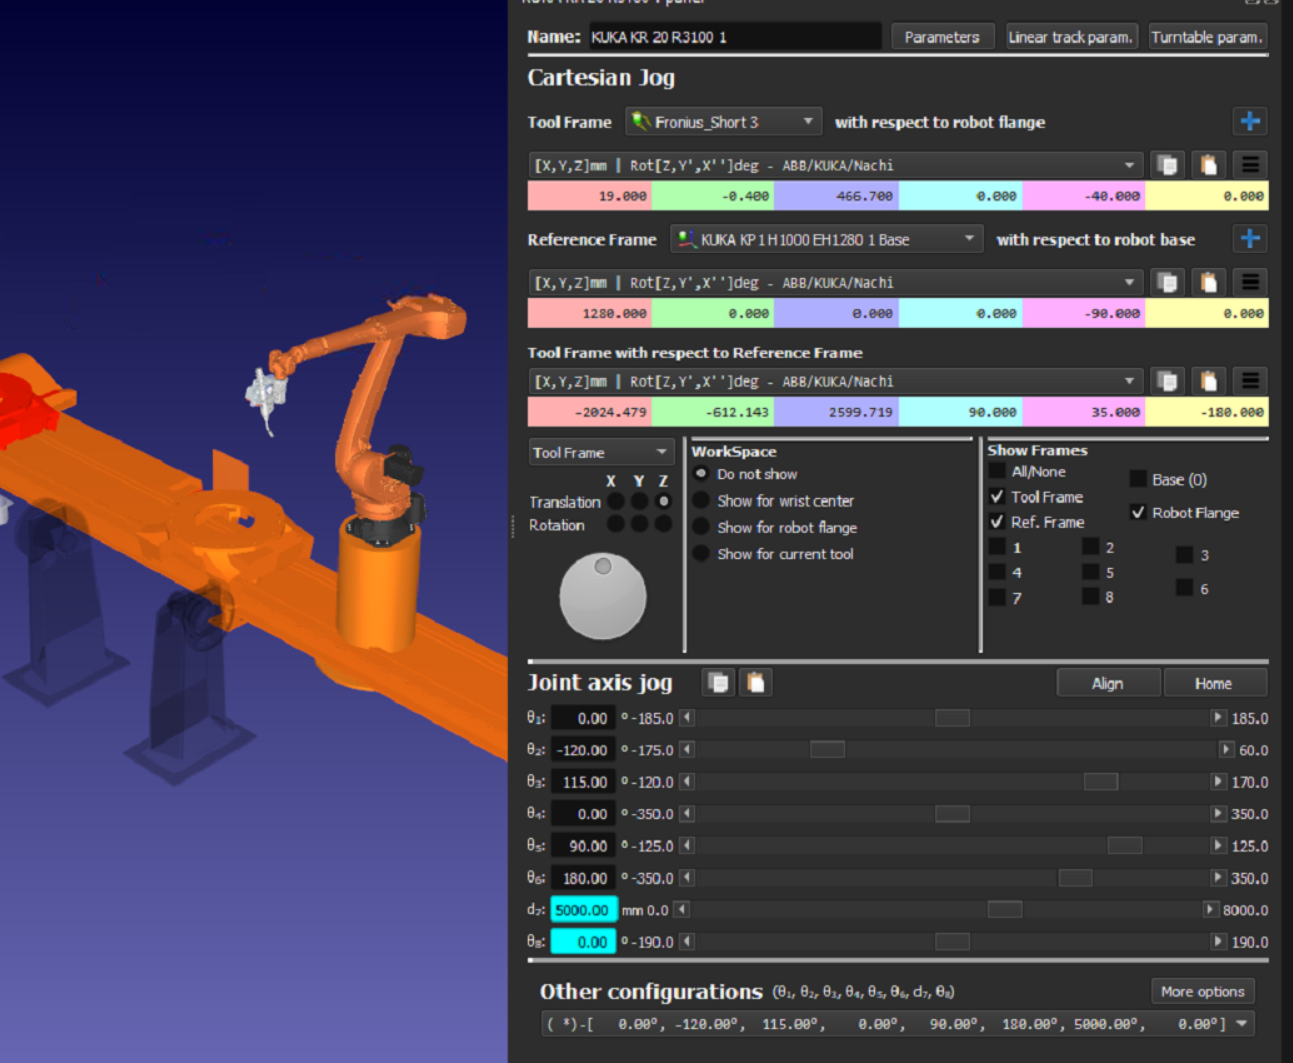Click the plus icon beside Reference Frame
Screen dimensions: 1293x1063
tap(1250, 239)
